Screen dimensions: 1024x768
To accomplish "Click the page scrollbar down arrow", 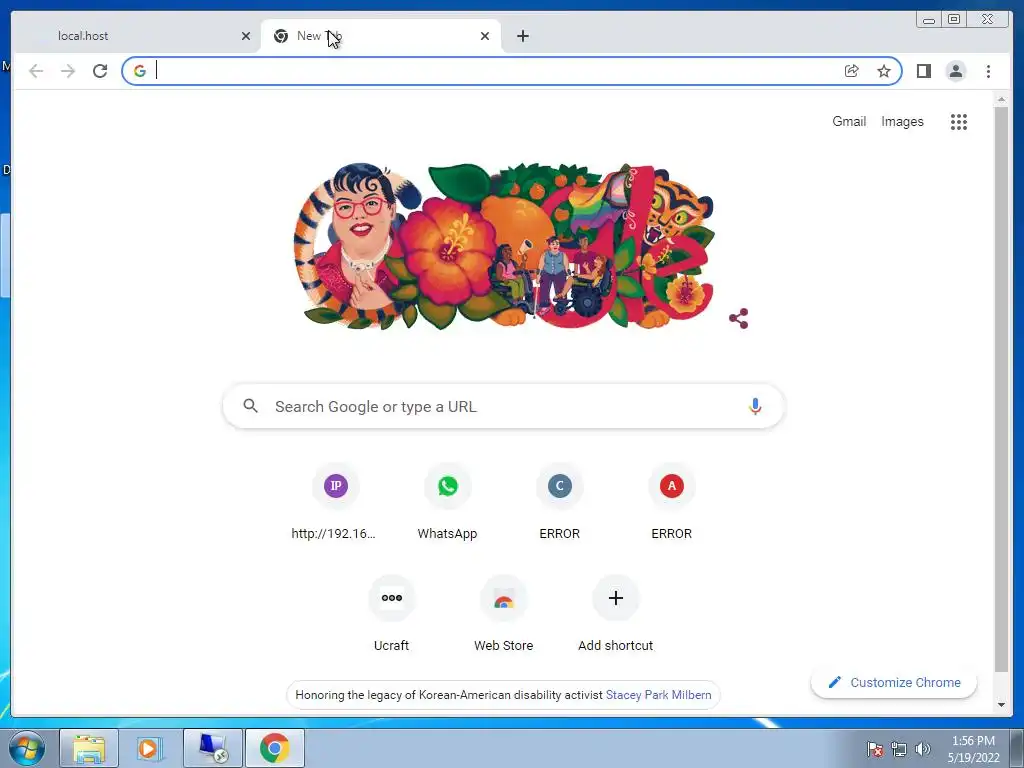I will pyautogui.click(x=1001, y=705).
